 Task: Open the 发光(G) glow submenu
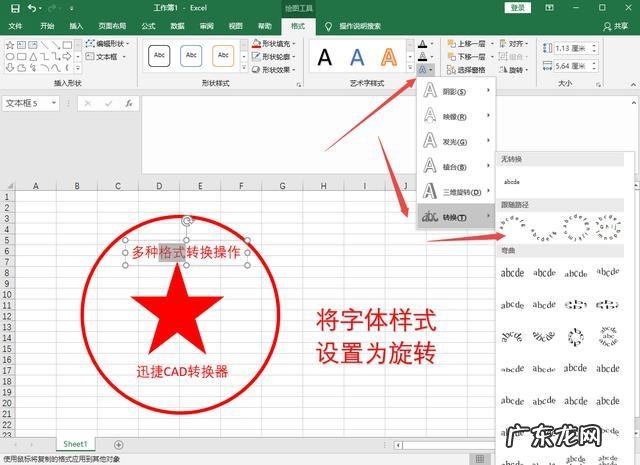click(456, 142)
